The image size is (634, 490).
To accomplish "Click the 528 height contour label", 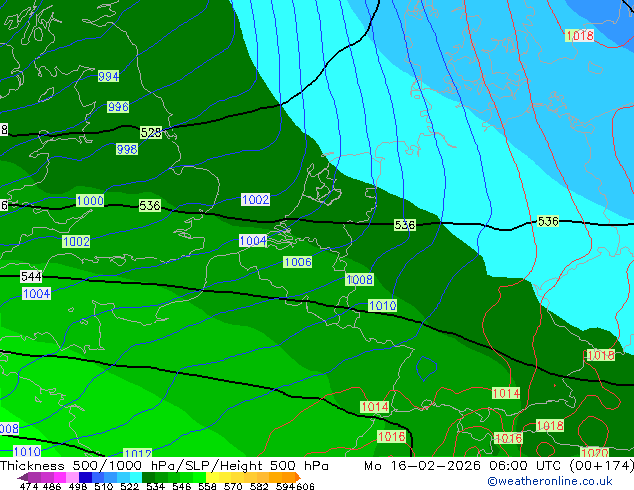I will coord(151,133).
